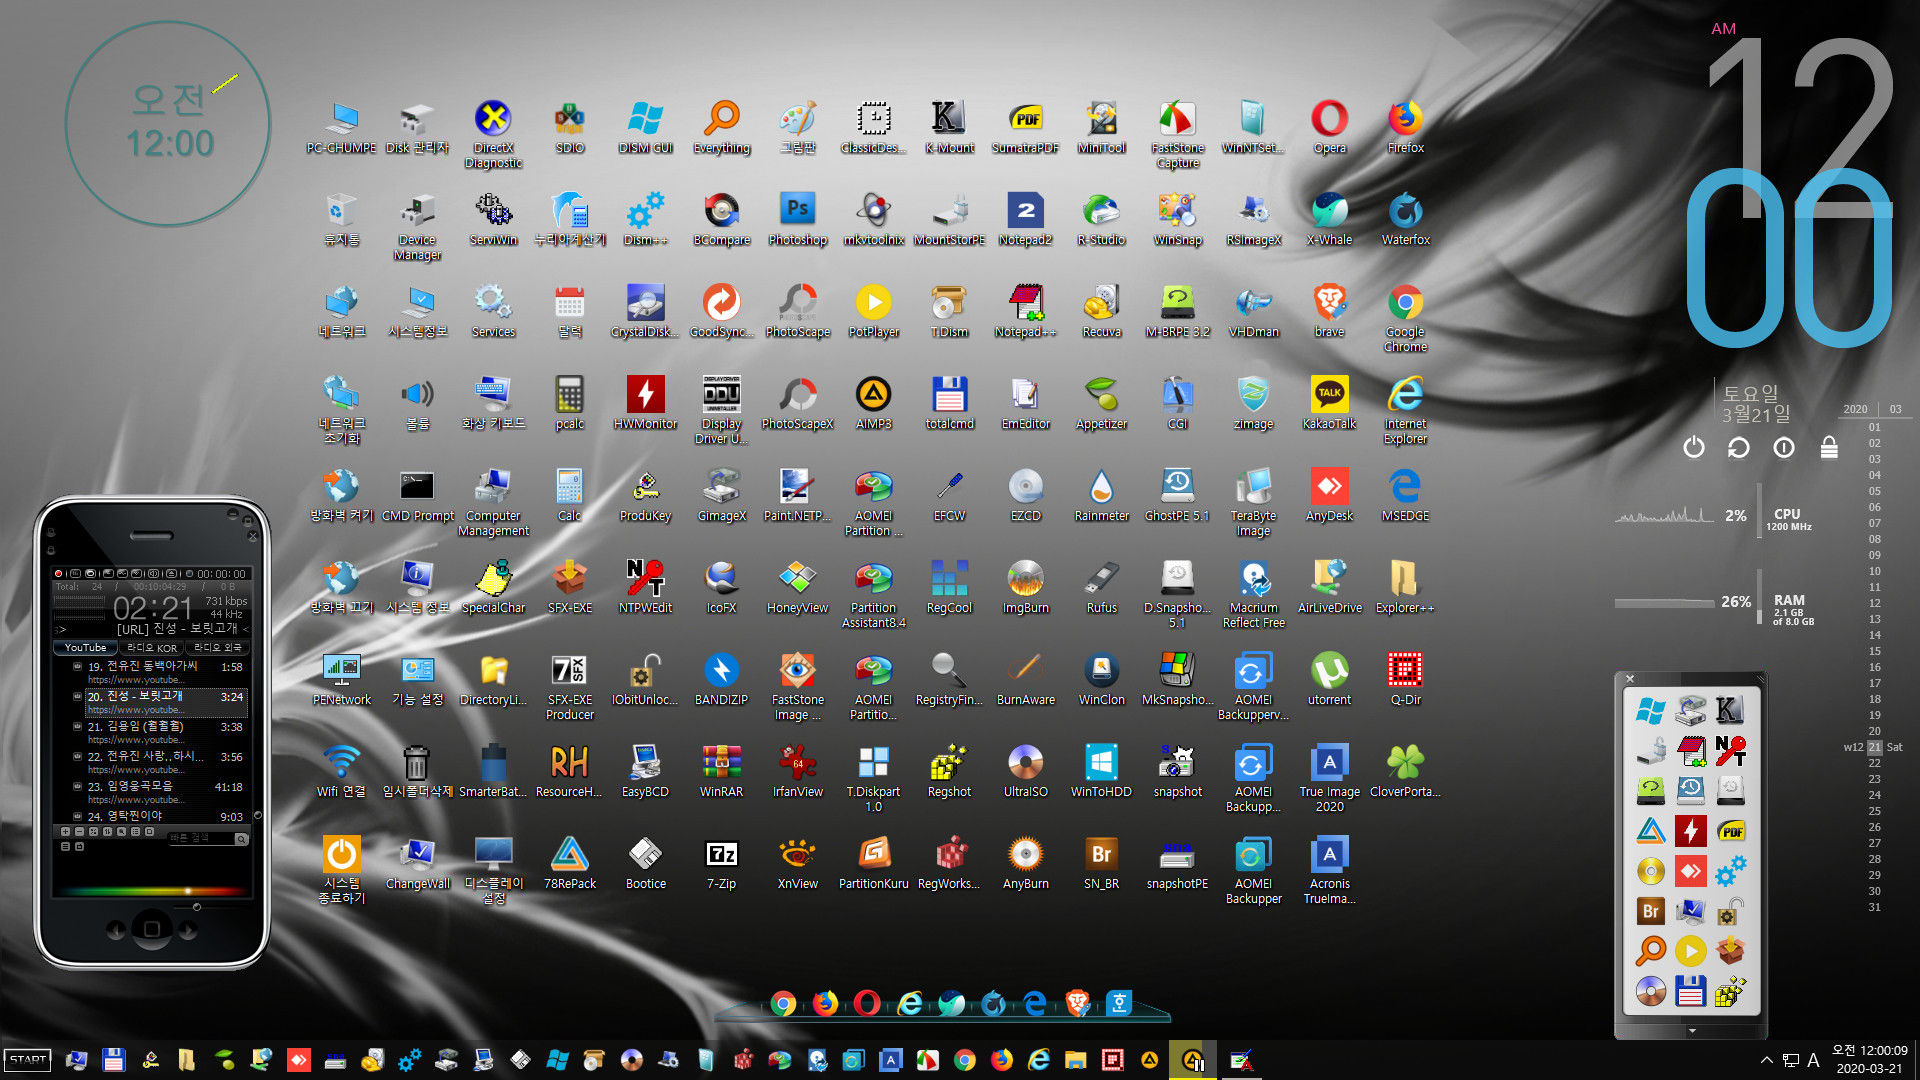
Task: Open the BCompare desktop icon
Action: point(721,219)
